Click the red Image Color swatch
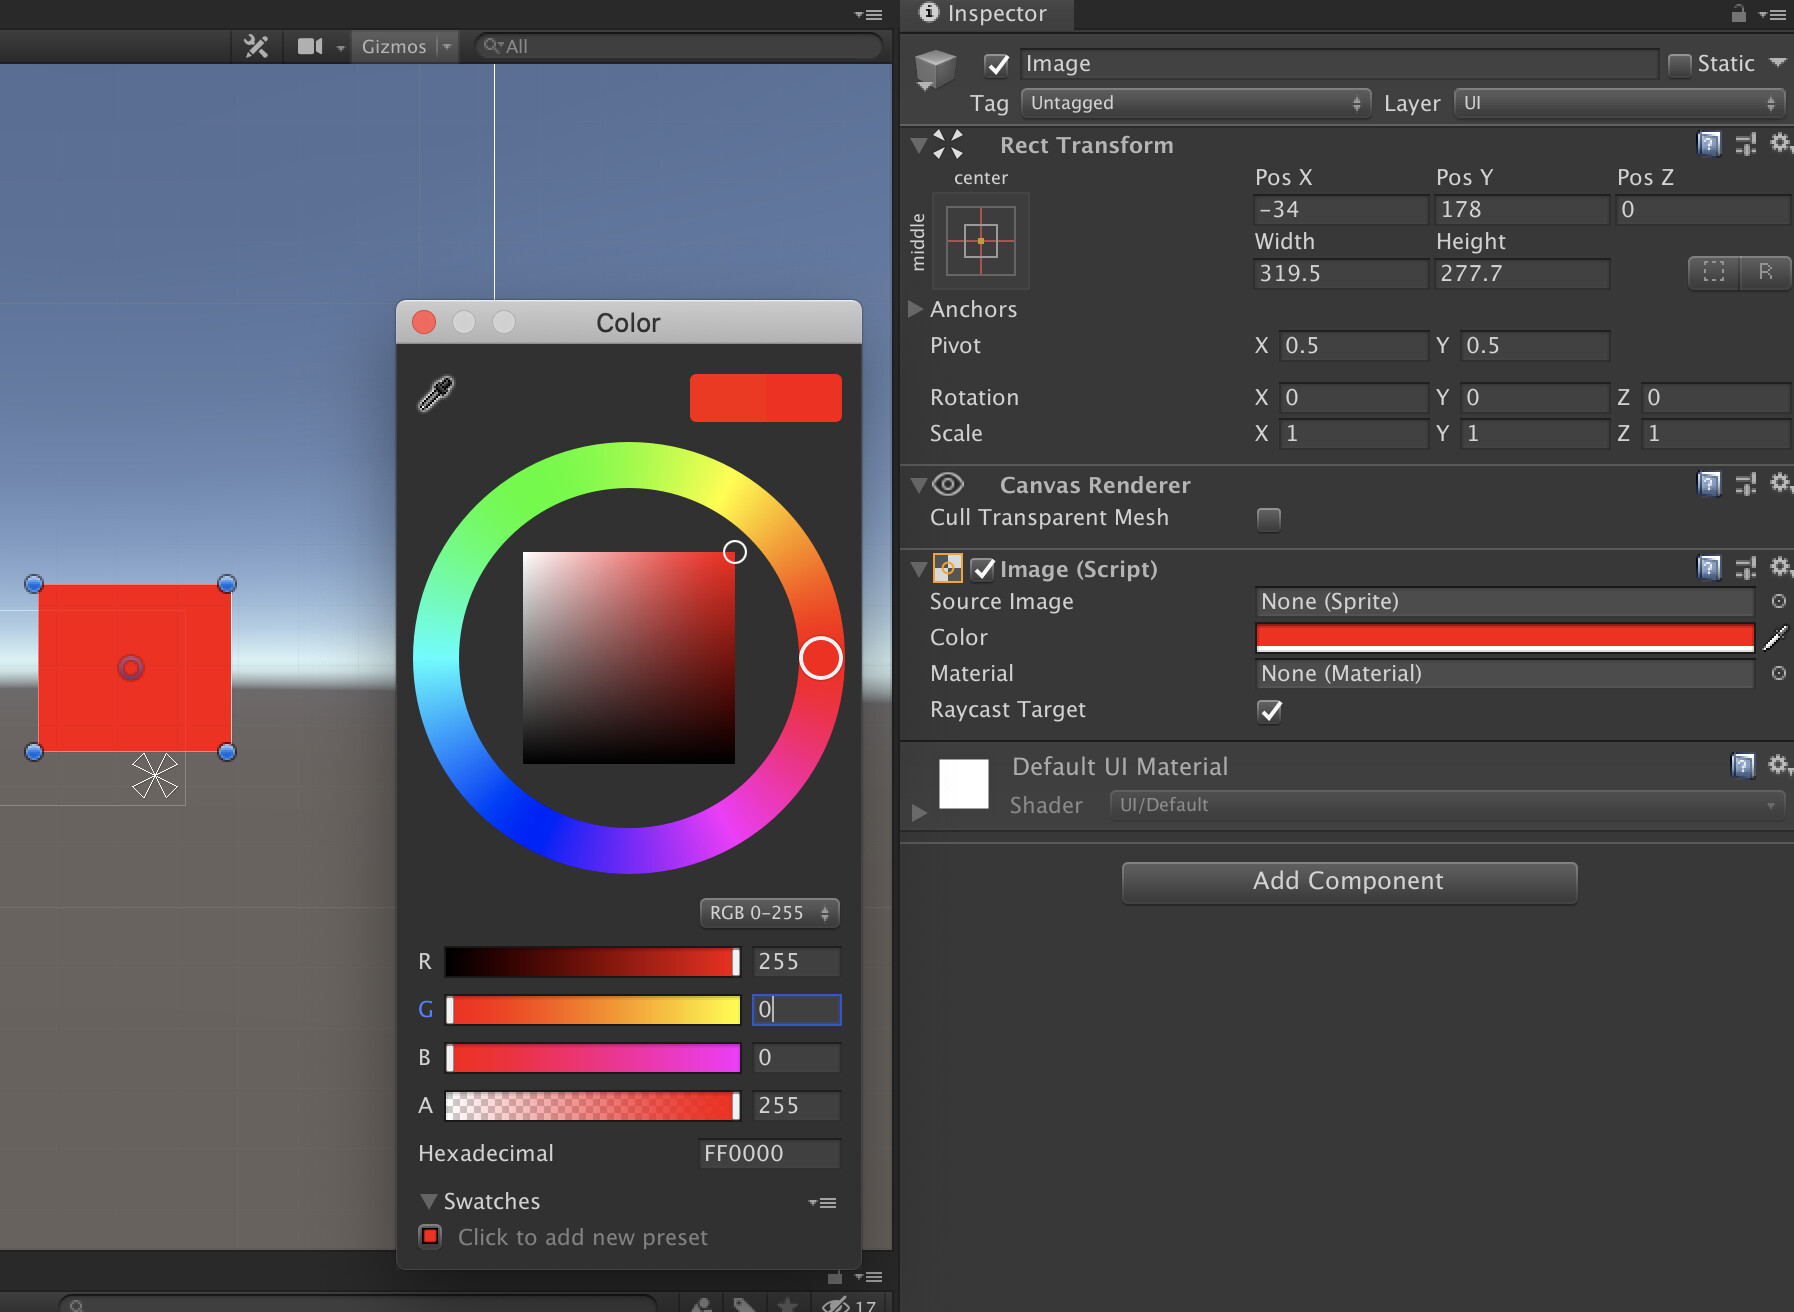 point(1503,636)
